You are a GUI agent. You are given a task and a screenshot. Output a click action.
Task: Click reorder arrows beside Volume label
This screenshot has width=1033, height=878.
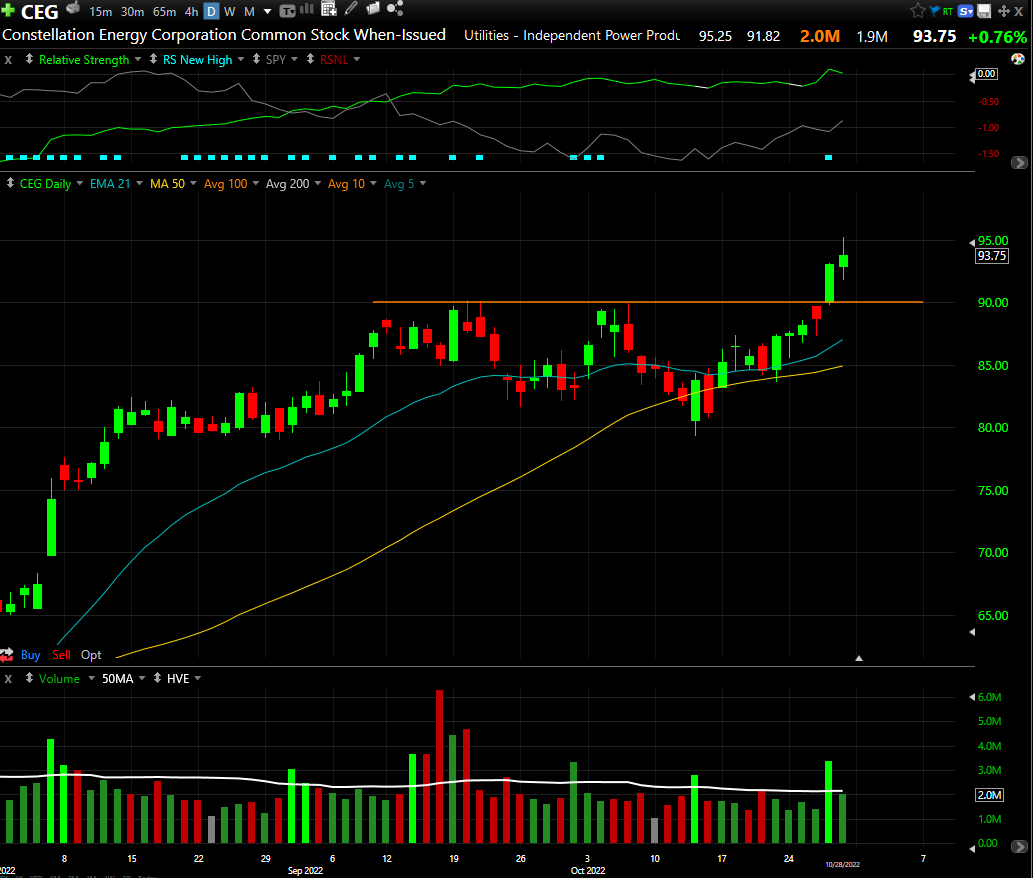[x=29, y=678]
